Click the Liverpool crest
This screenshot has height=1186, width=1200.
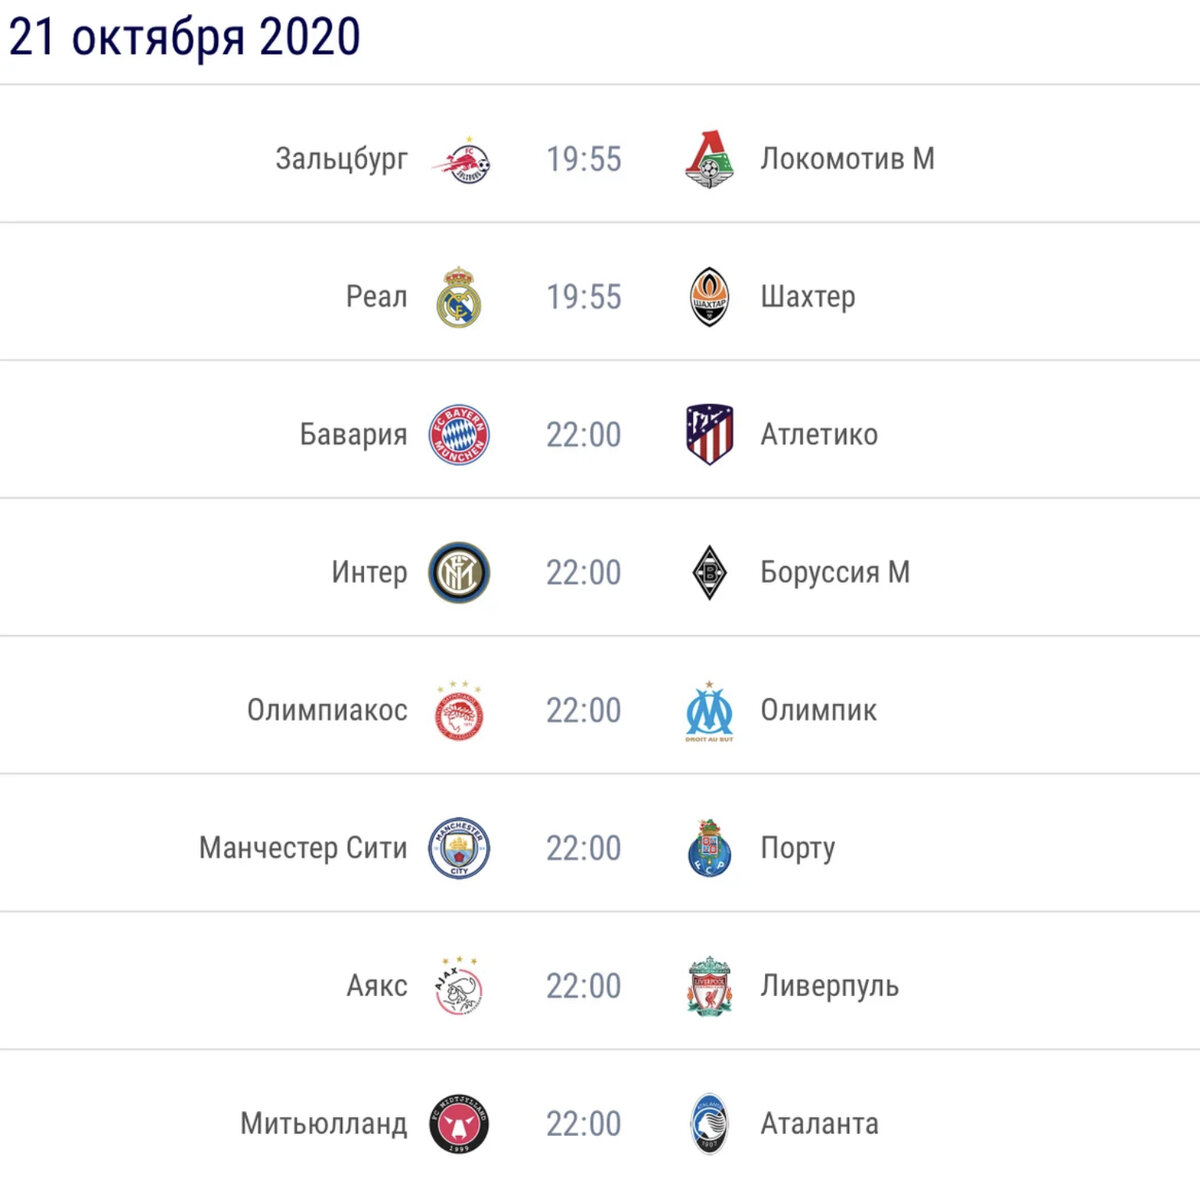[710, 987]
